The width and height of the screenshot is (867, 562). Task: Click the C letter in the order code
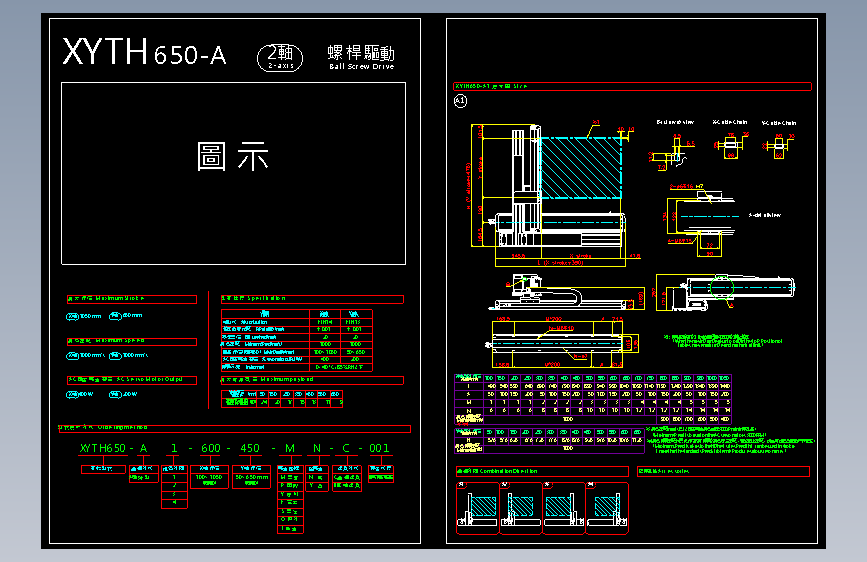point(346,448)
